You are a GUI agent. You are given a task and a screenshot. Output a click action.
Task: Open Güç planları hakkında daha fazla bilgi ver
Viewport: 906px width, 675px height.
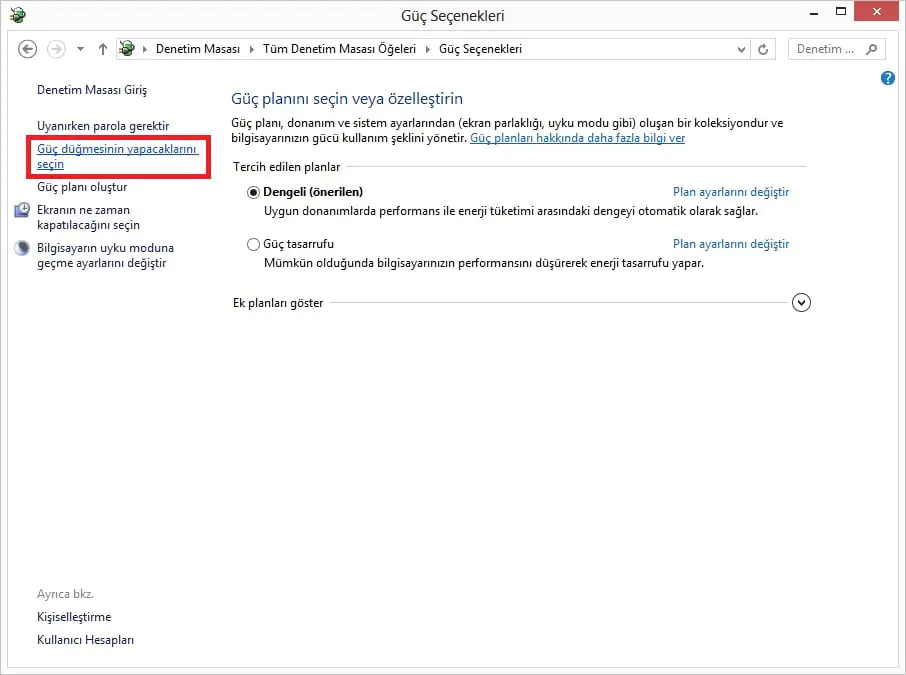pyautogui.click(x=578, y=137)
